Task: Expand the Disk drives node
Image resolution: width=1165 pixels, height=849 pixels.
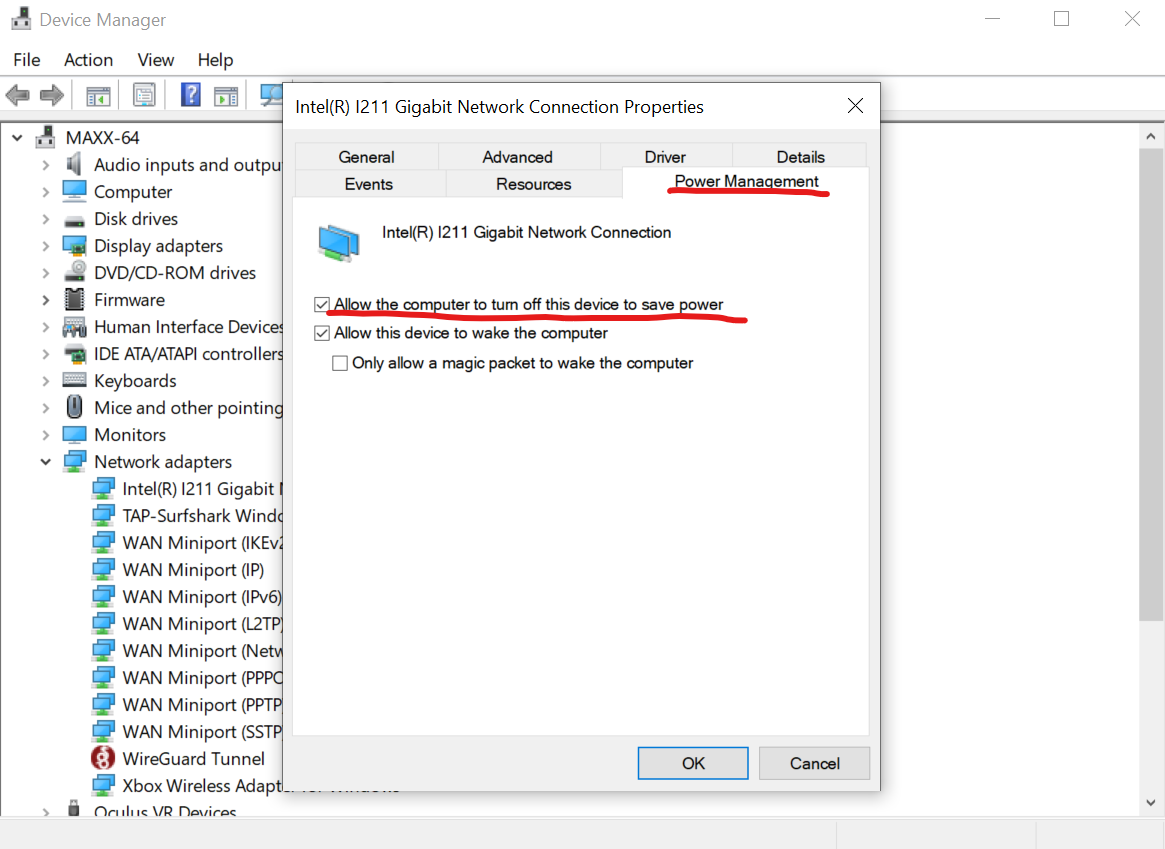Action: [45, 219]
